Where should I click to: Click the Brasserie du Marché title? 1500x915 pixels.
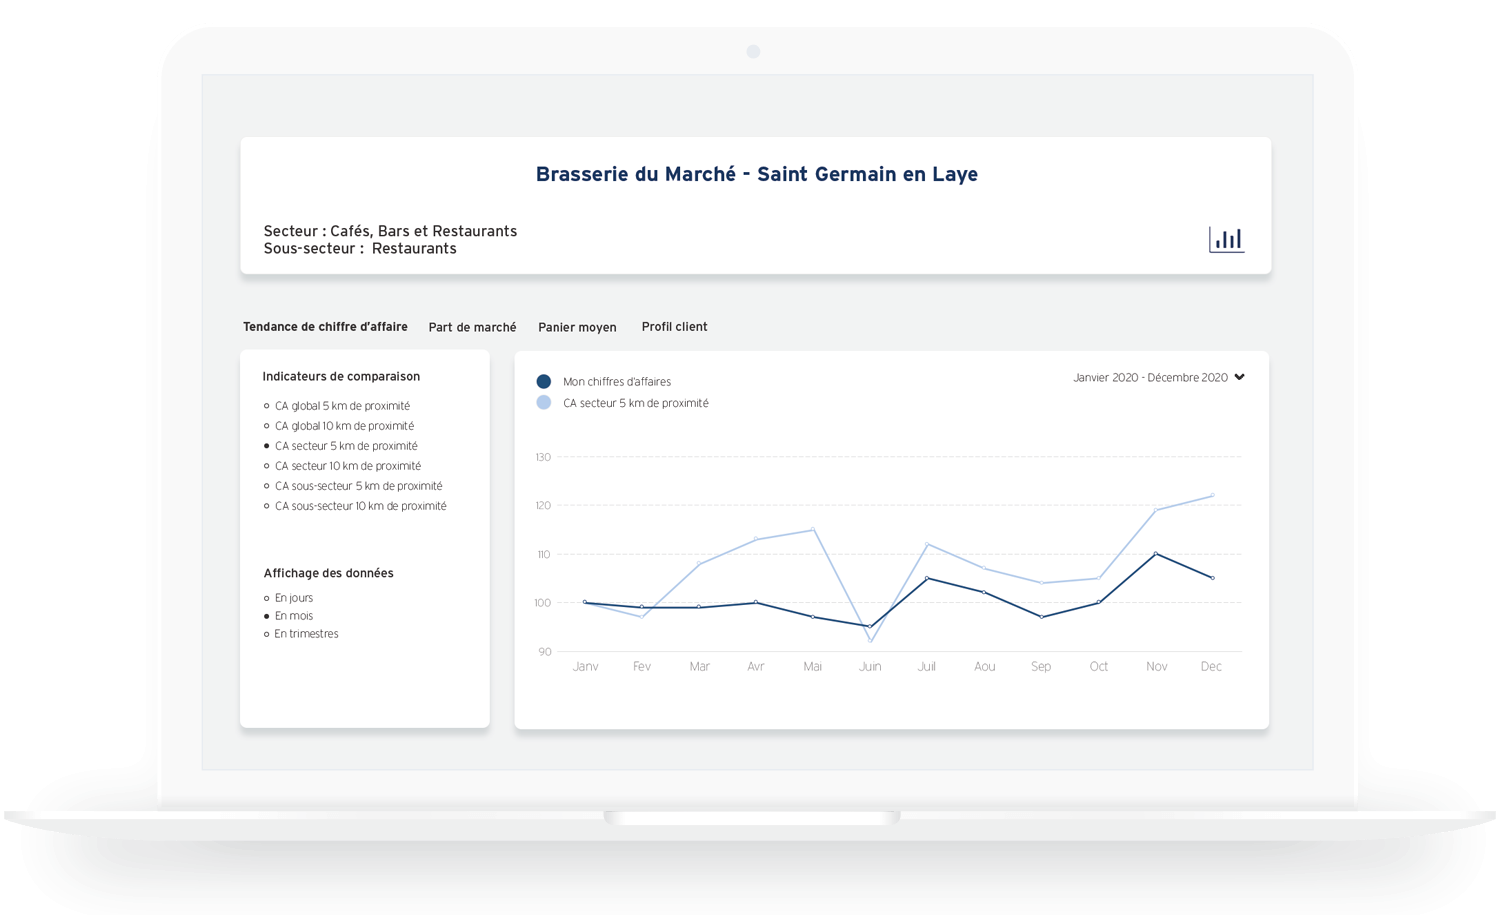click(757, 174)
